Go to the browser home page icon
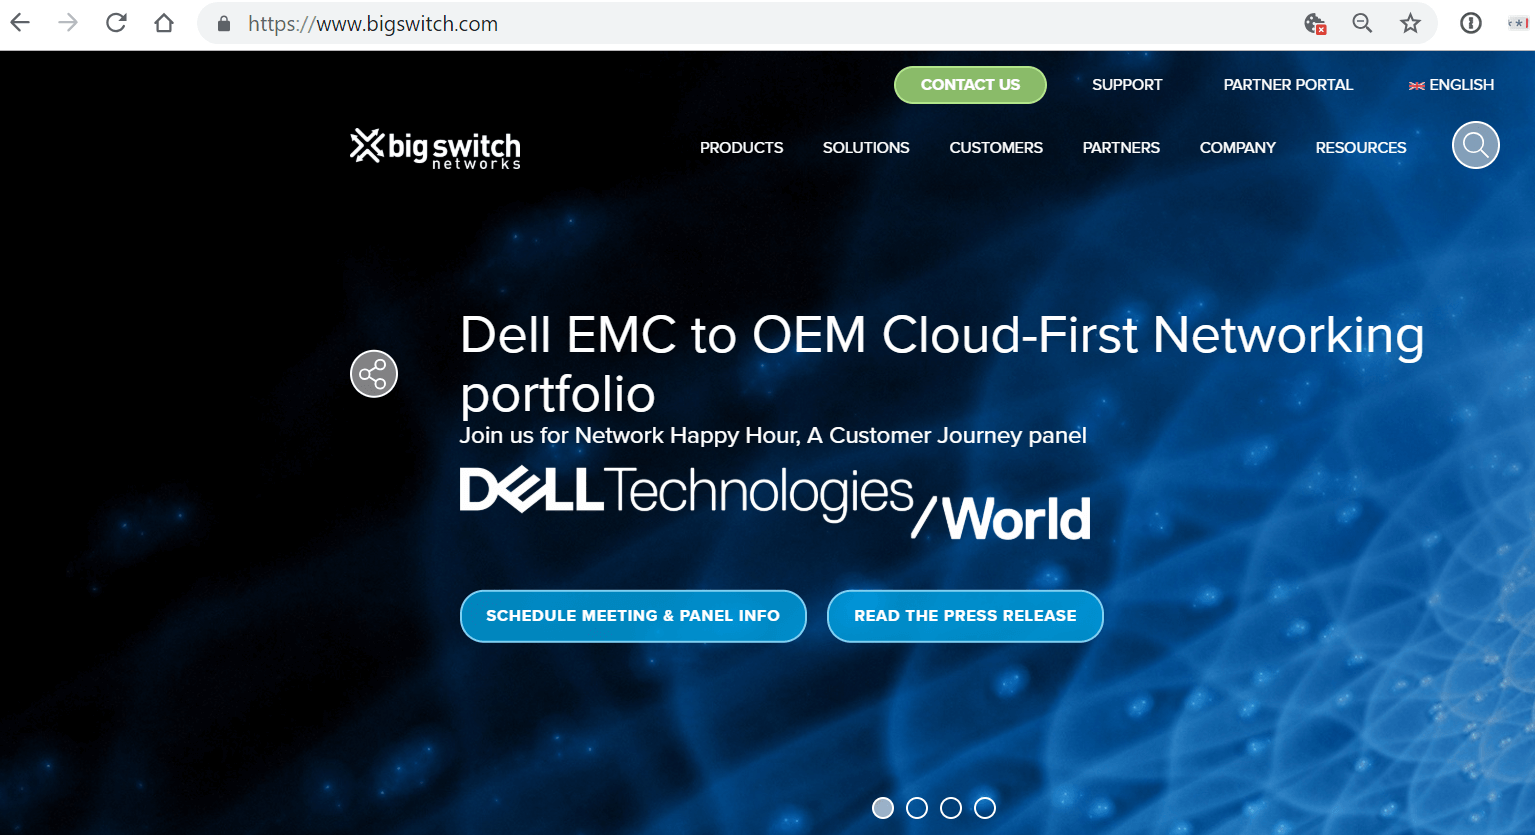 (x=164, y=23)
